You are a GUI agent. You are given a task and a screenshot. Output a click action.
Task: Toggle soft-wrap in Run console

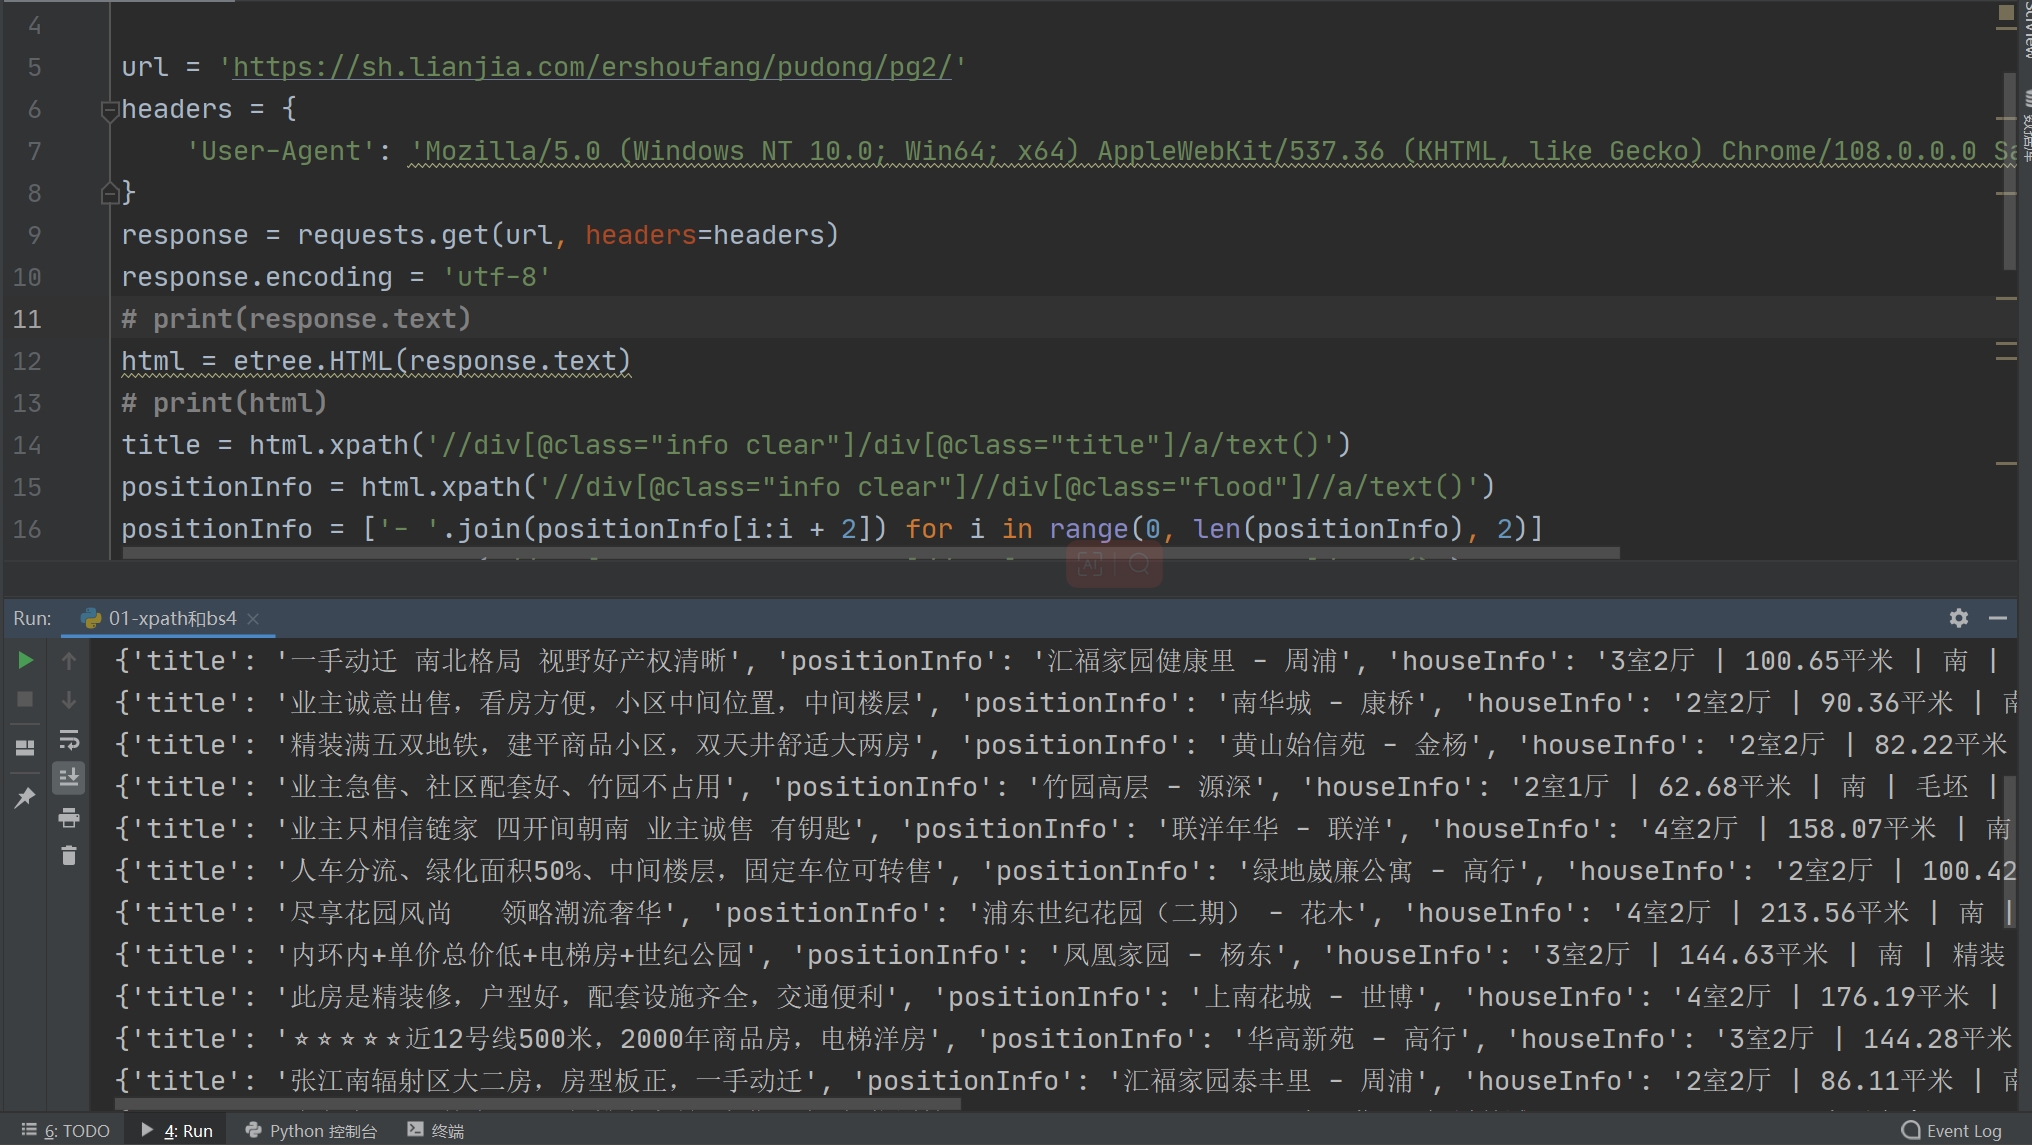(x=69, y=739)
